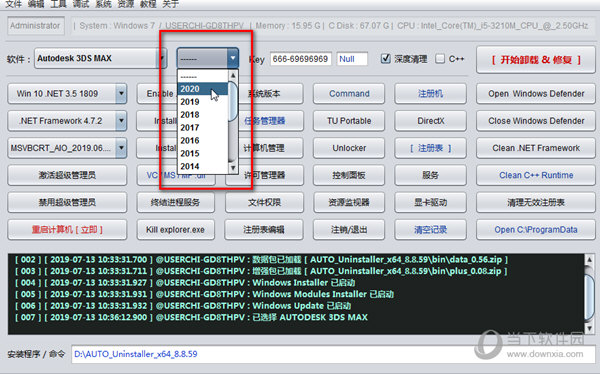Click the Key field 666-69696969
This screenshot has height=374, width=600.
coord(300,59)
